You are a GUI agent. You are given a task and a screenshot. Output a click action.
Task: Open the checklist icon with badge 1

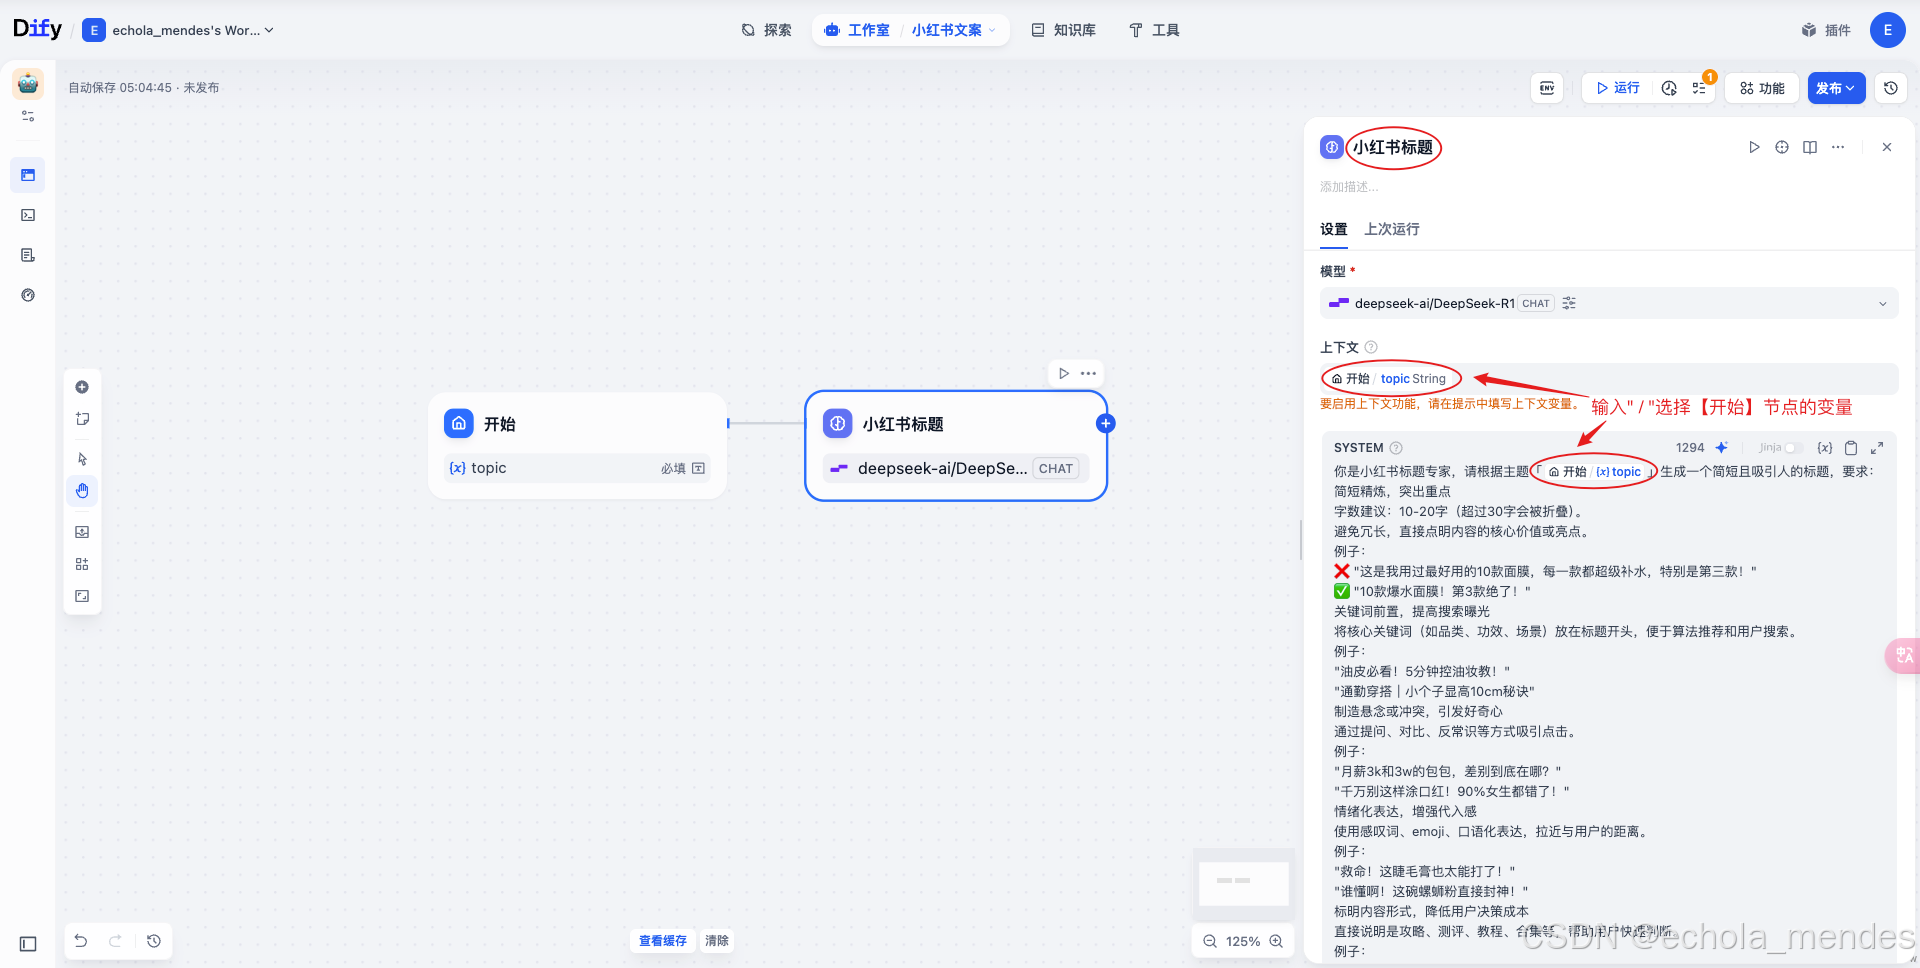(1700, 88)
